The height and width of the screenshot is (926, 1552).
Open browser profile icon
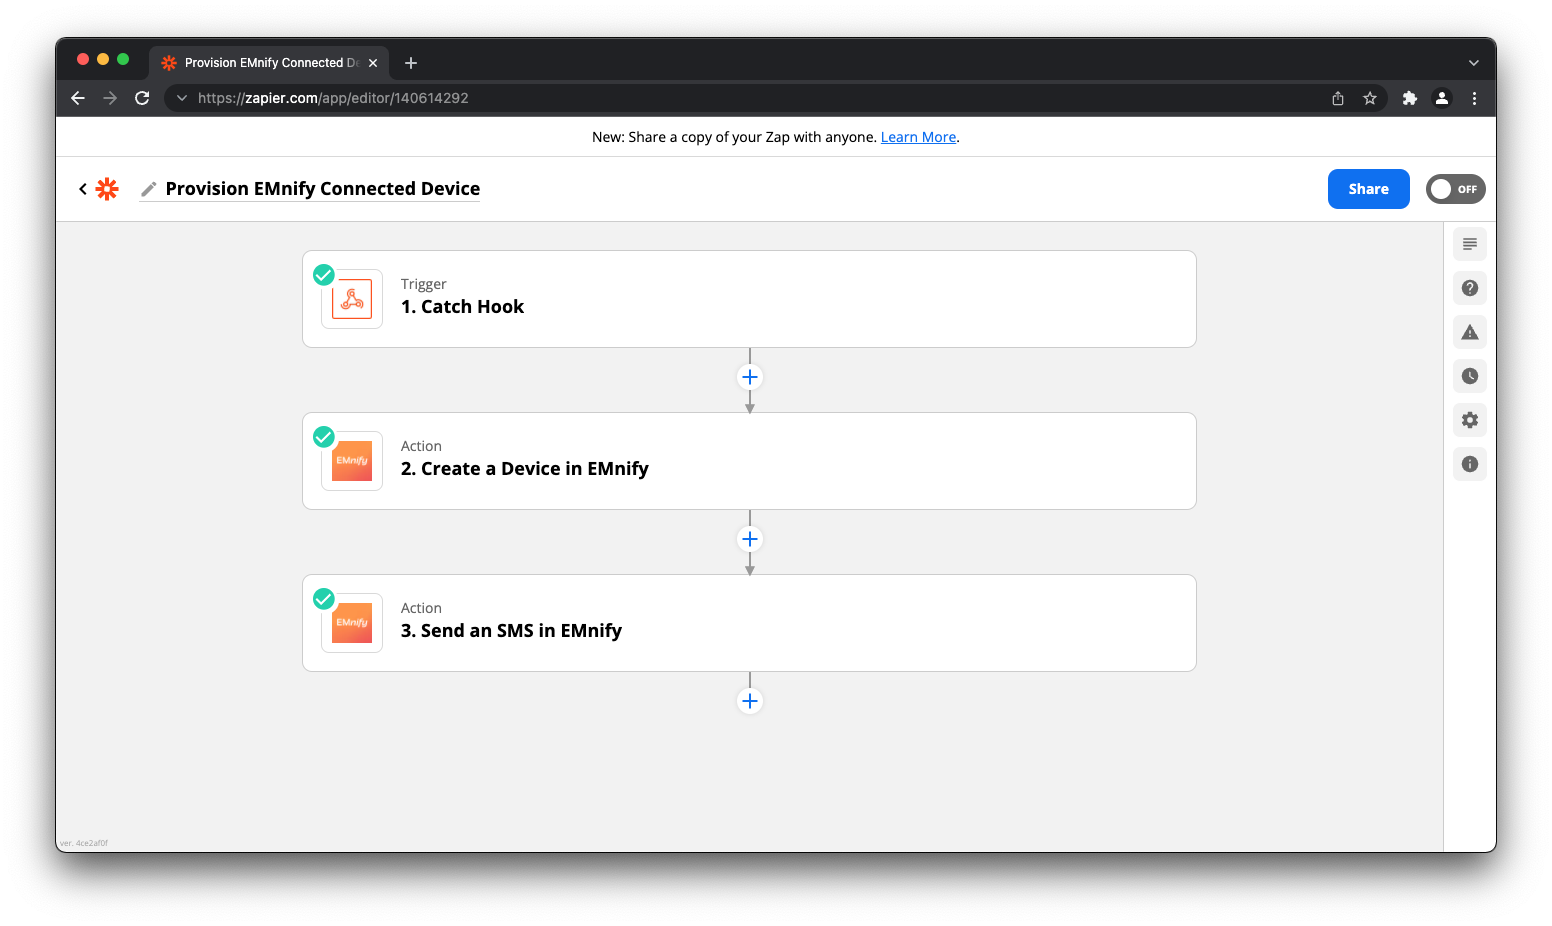click(1442, 98)
